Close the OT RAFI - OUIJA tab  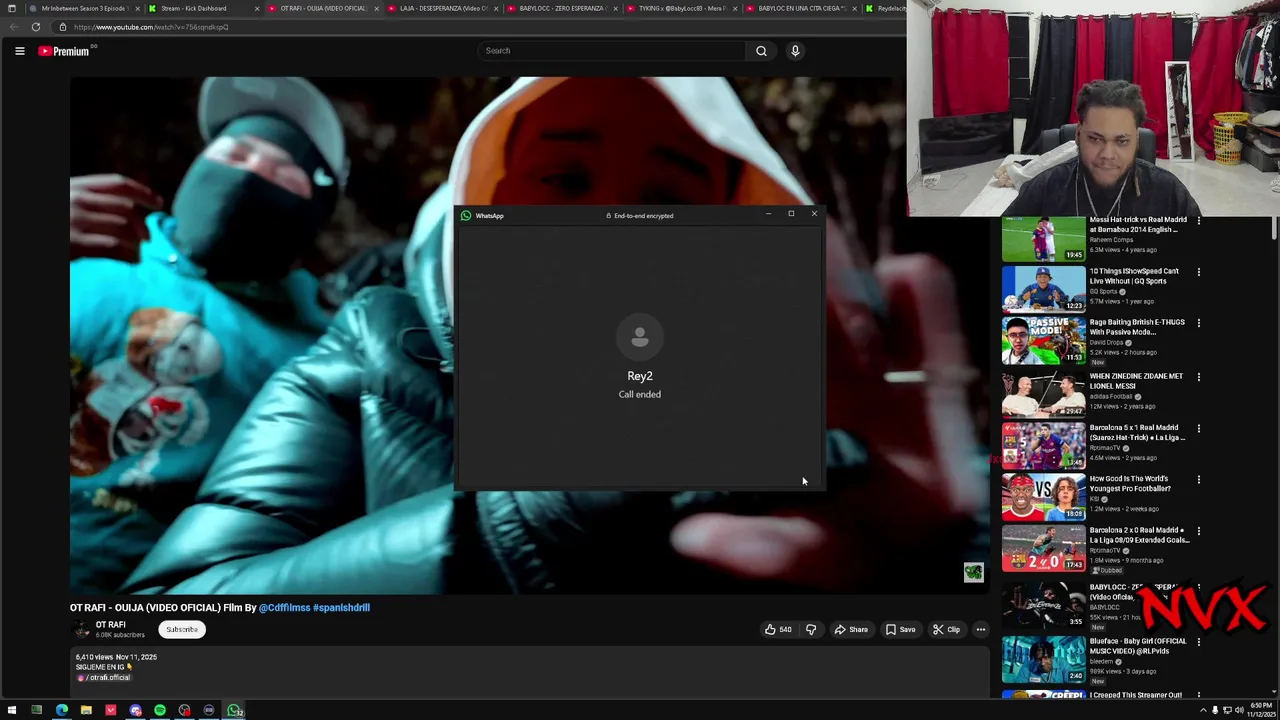point(376,8)
